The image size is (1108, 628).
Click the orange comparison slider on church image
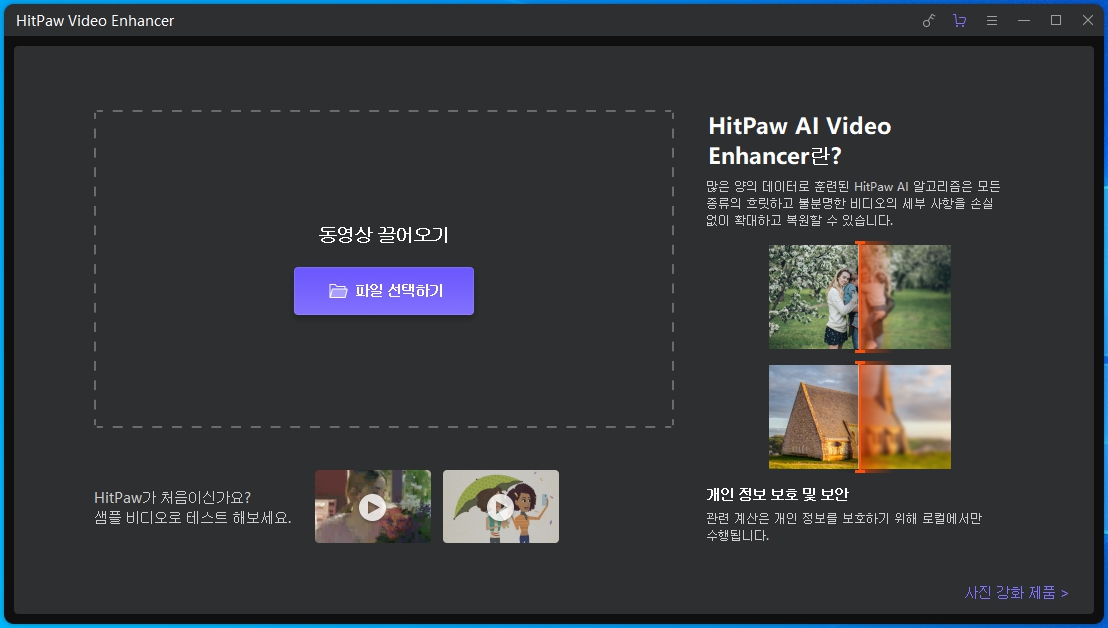(860, 417)
